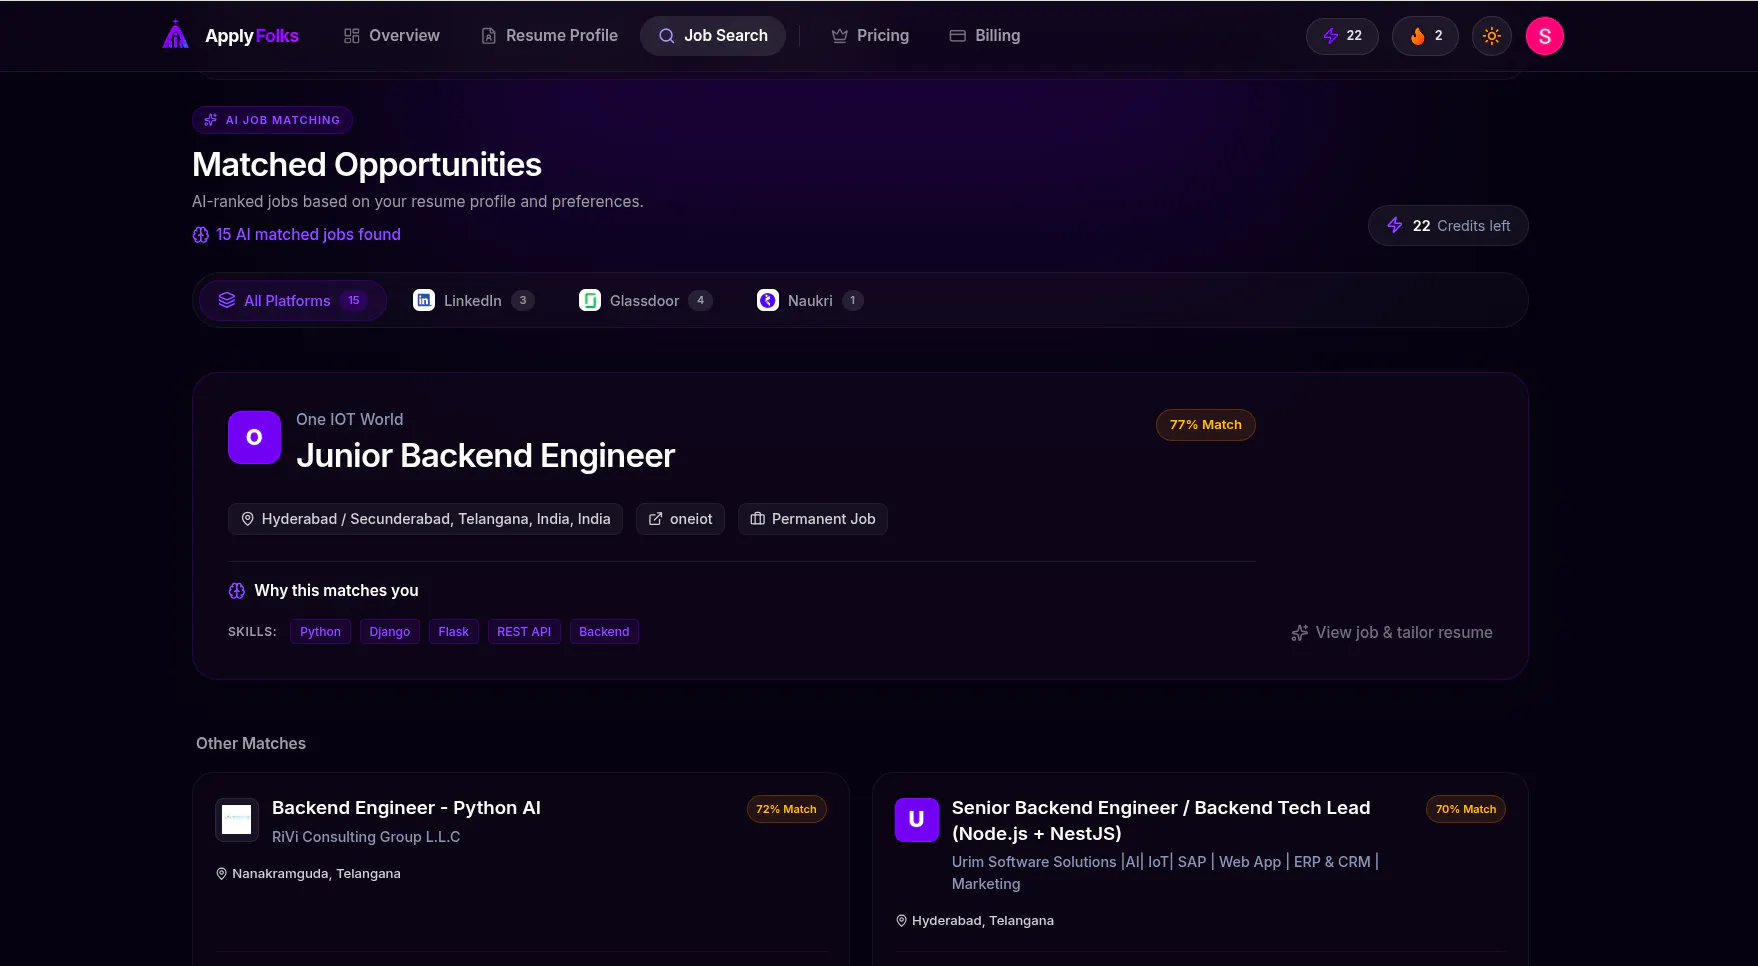
Task: Click the flame streak counter showing 2
Action: click(1425, 36)
